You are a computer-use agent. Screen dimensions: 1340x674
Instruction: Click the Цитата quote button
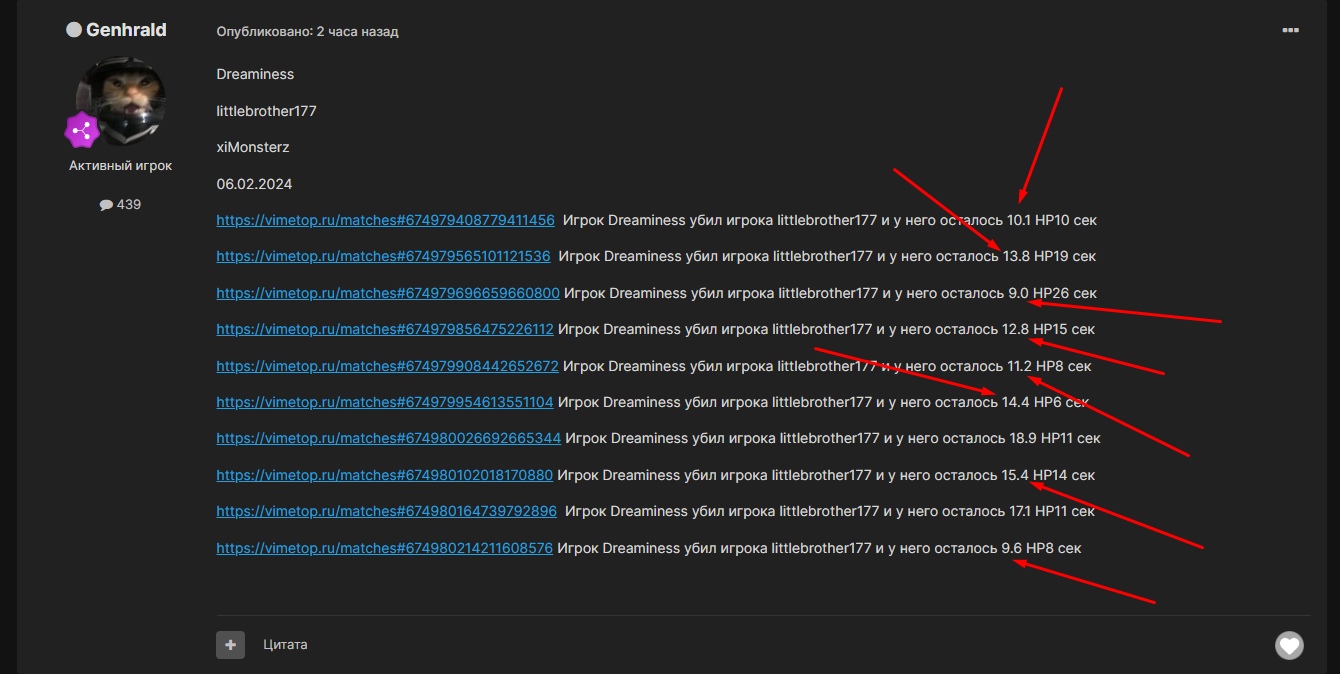[285, 645]
